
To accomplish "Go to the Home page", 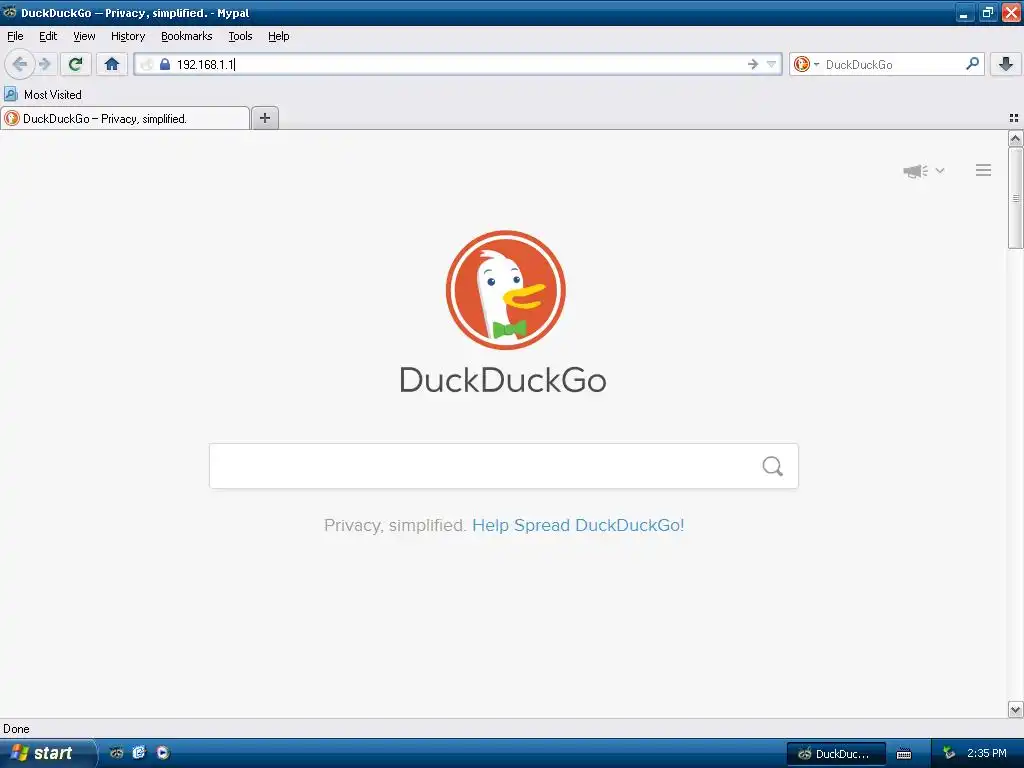I will tap(112, 64).
